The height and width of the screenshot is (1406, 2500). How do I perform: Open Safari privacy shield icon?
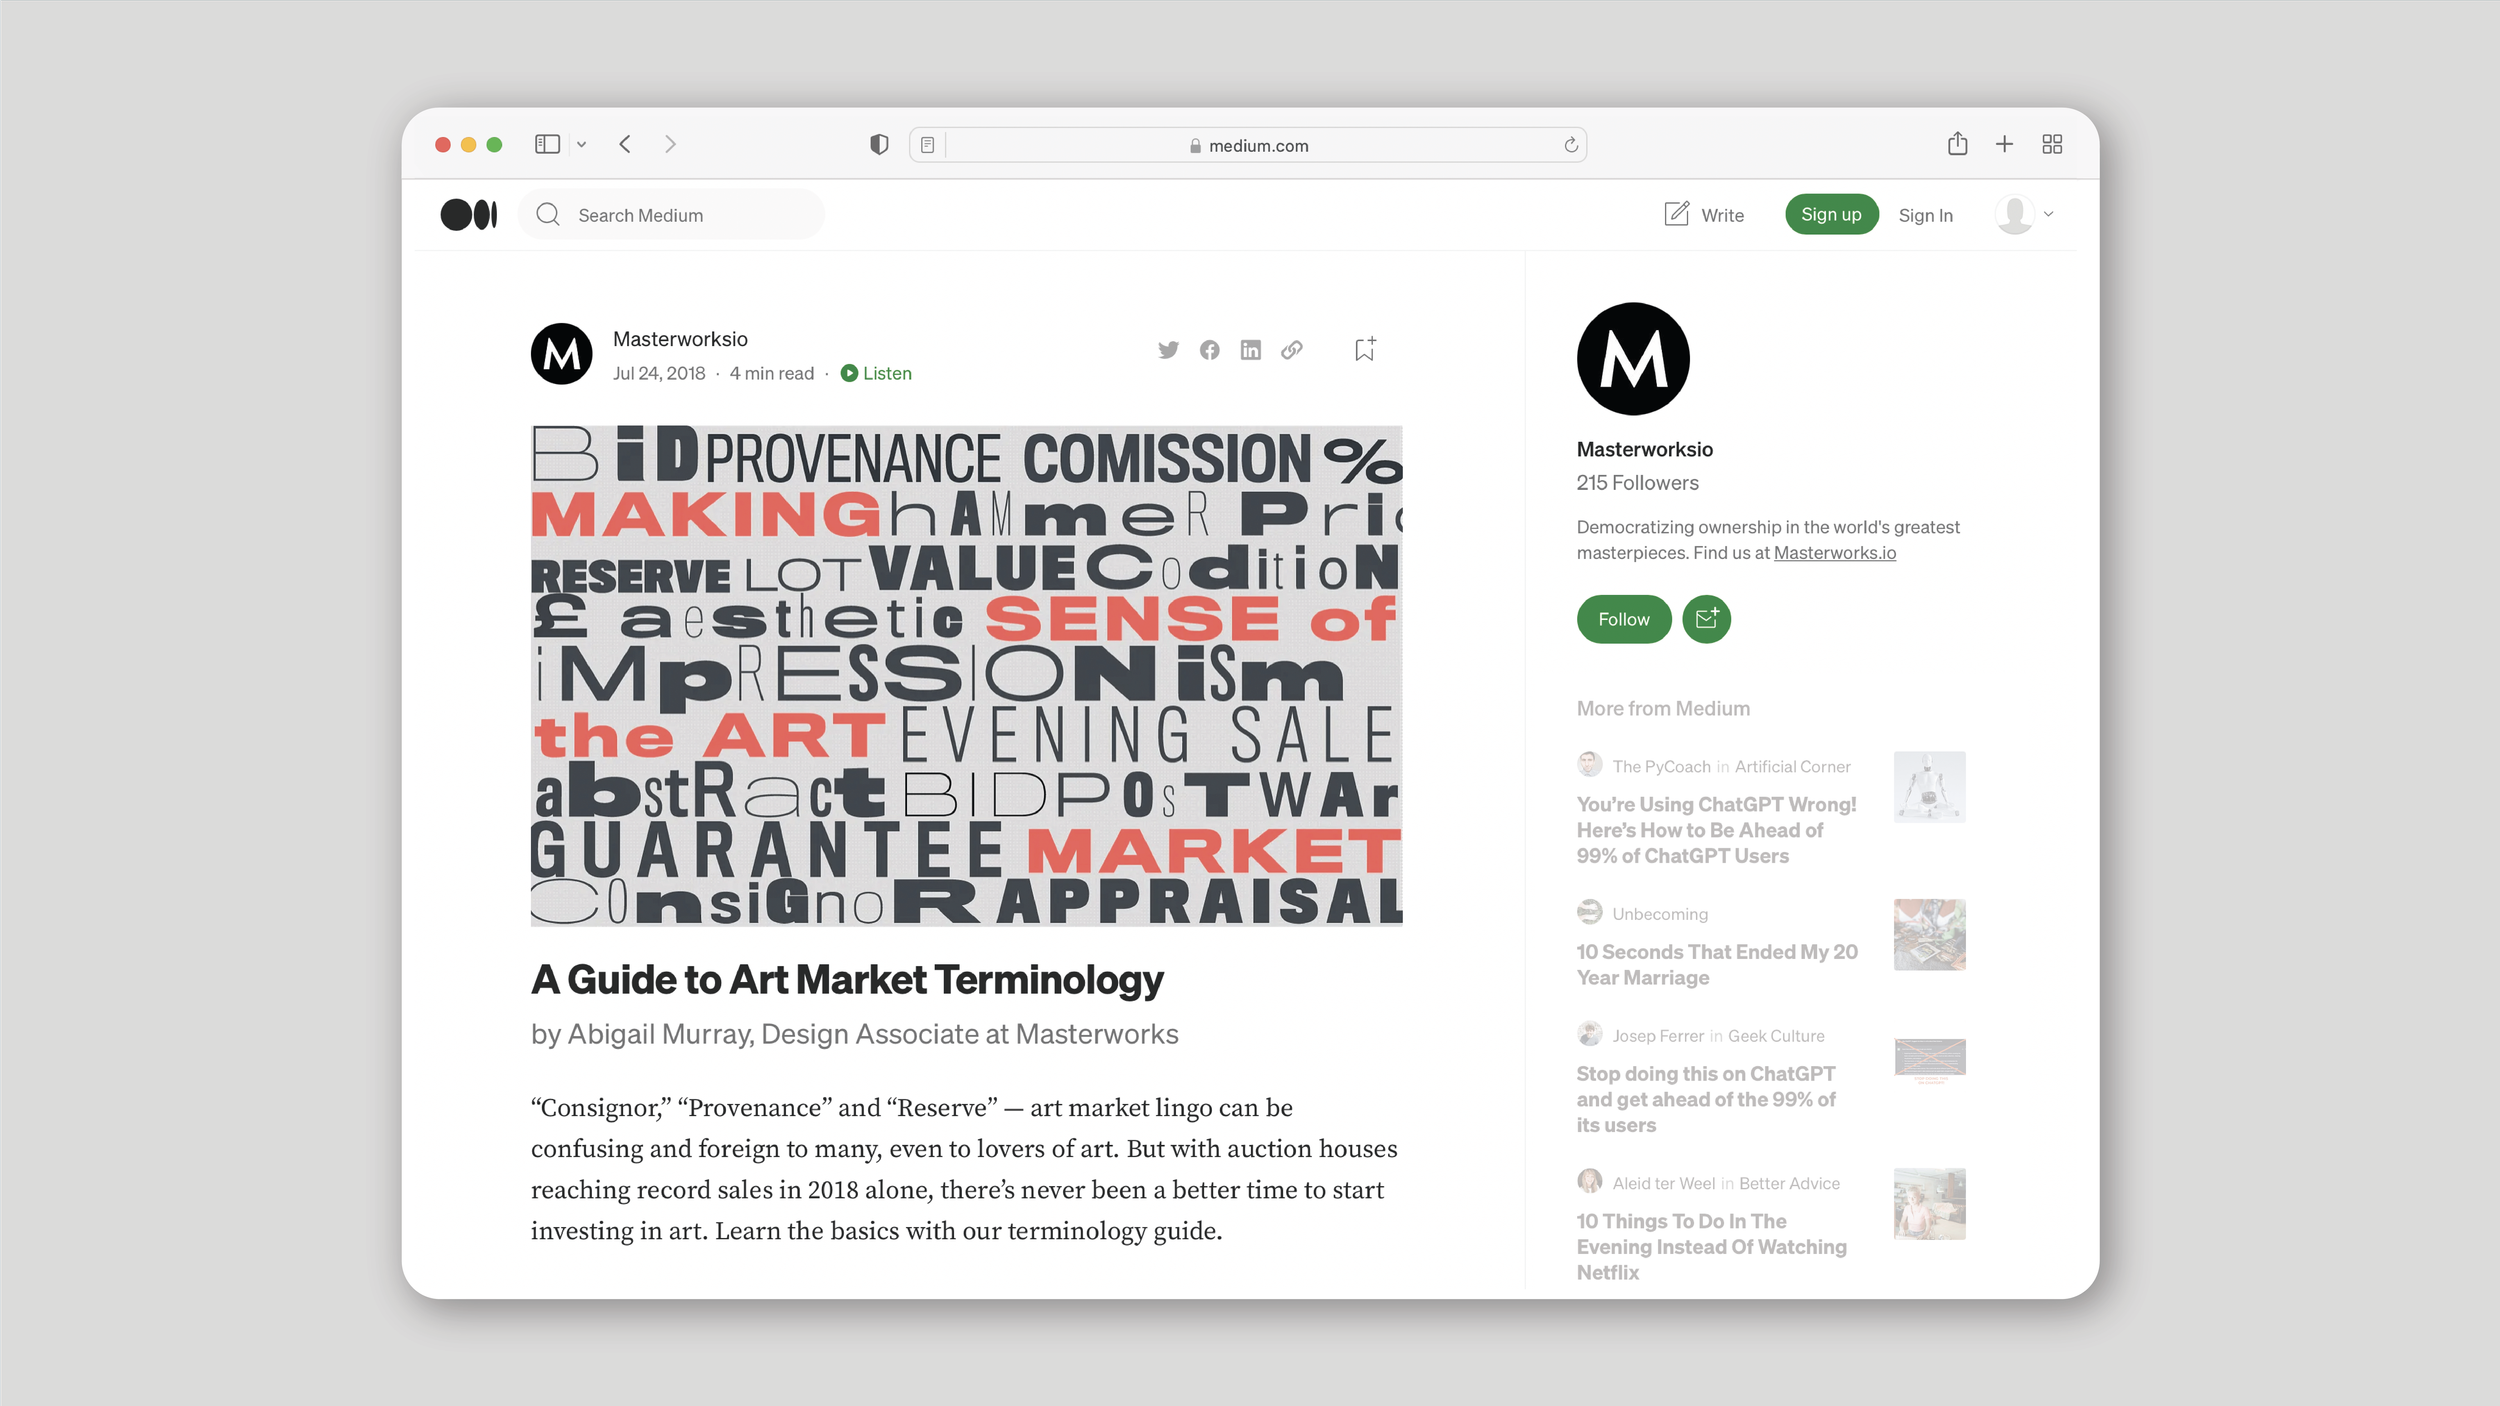pyautogui.click(x=879, y=145)
